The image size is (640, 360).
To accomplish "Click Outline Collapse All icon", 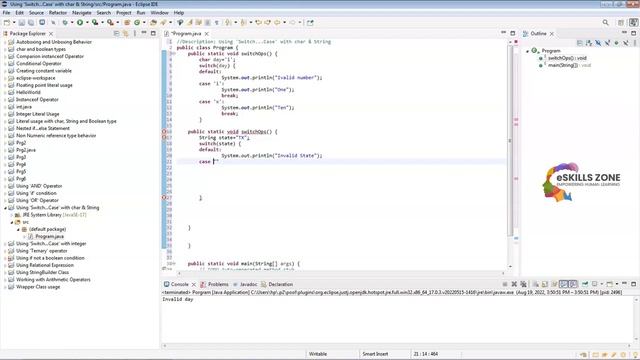I will pyautogui.click(x=580, y=43).
